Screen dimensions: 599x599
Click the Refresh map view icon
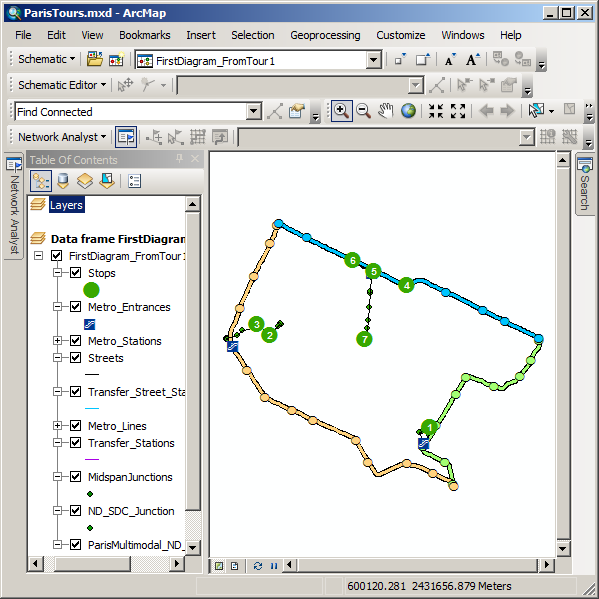258,566
